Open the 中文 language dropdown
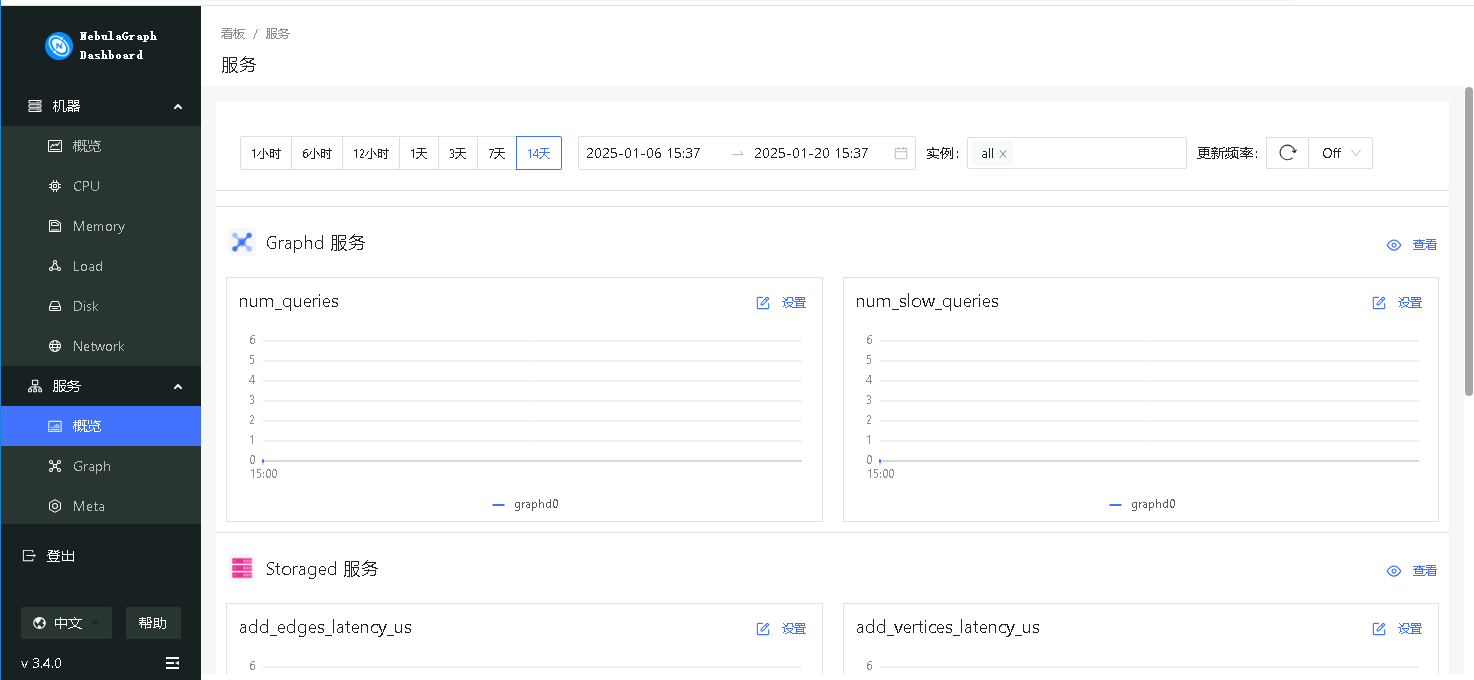This screenshot has width=1474, height=680. point(66,623)
